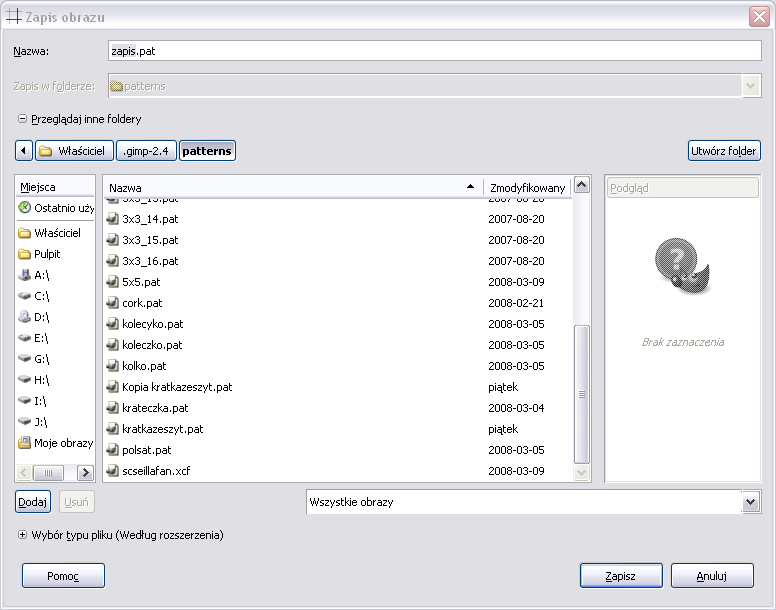Open Moje obrazy pictures folder icon
Viewport: 776px width, 610px height.
25,443
